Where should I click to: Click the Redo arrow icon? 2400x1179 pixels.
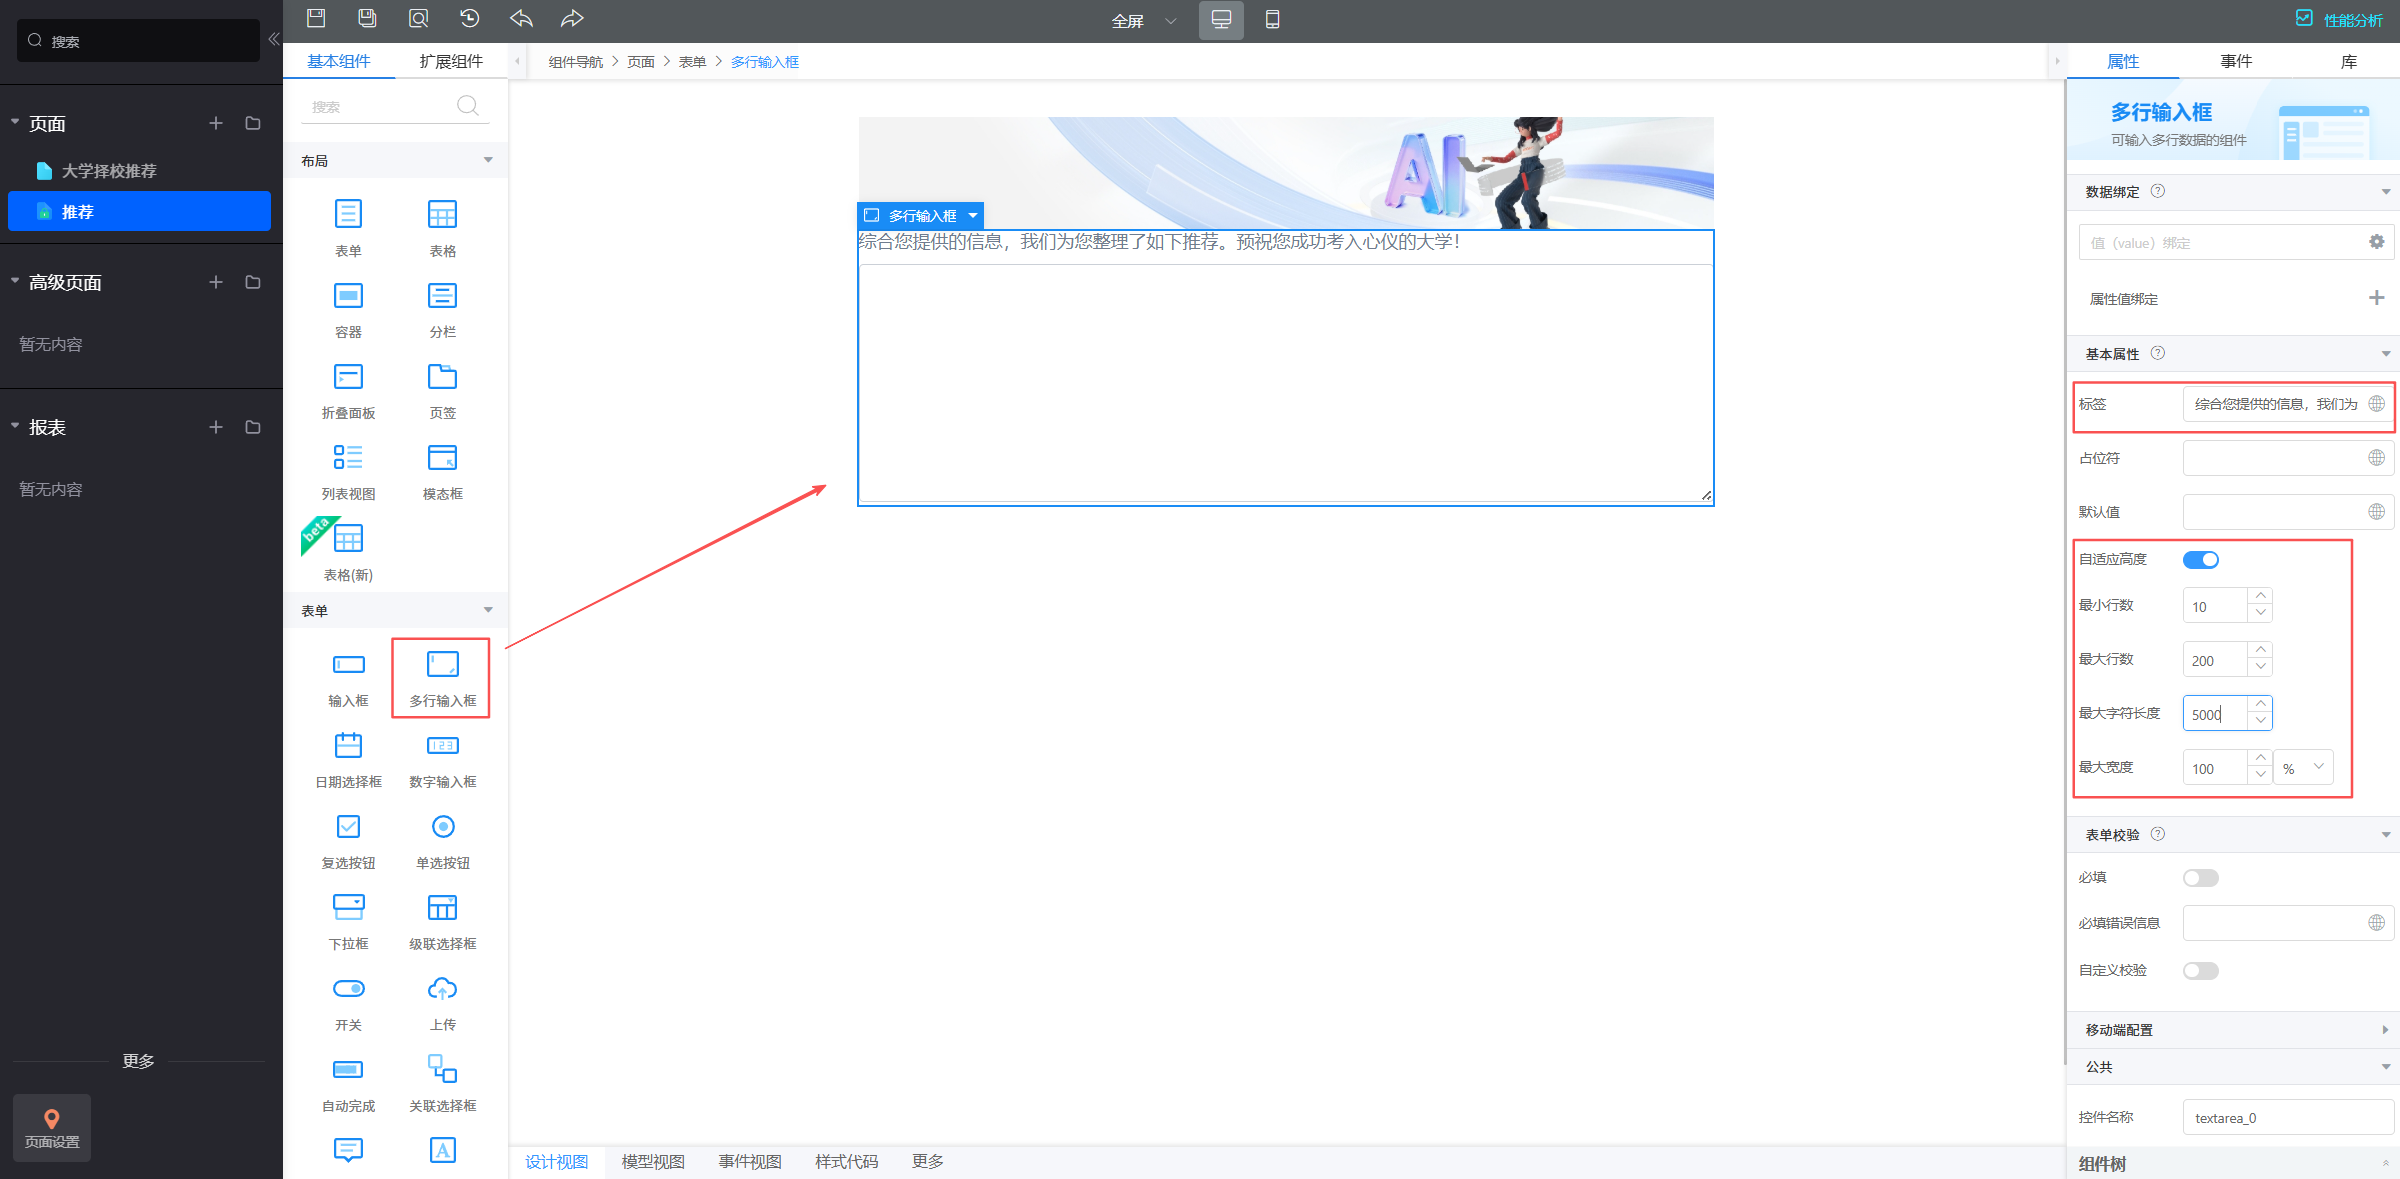572,19
